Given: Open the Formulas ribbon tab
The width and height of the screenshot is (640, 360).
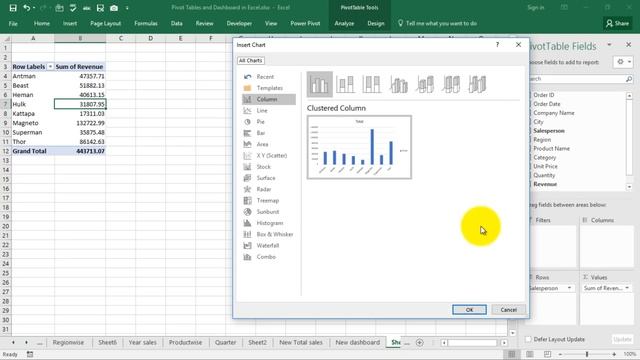Looking at the screenshot, I should (146, 24).
